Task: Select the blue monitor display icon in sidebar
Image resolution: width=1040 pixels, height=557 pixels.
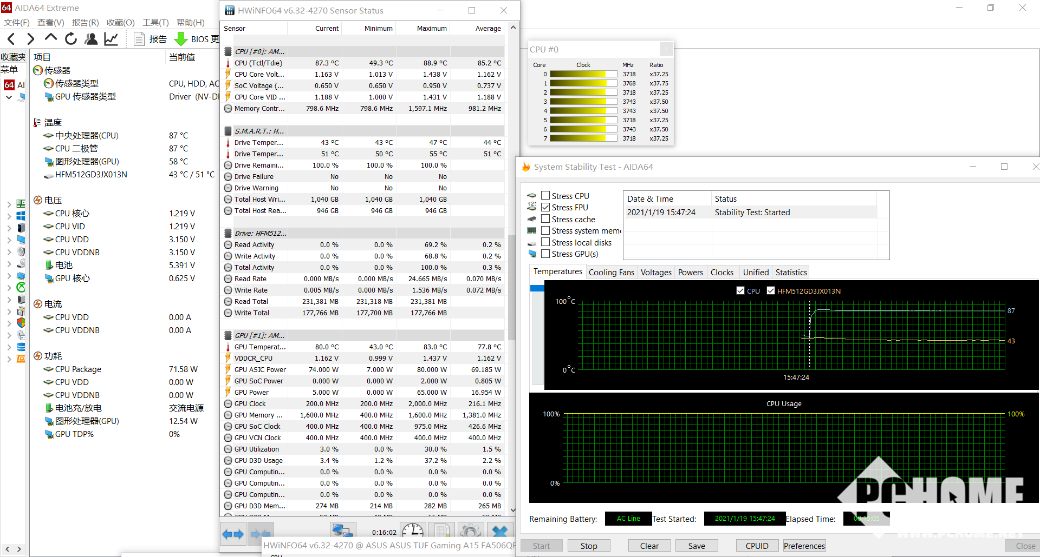Action: click(21, 239)
